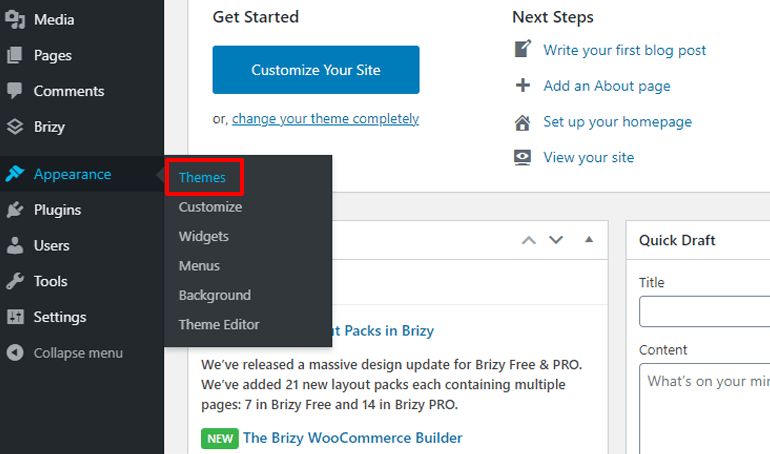The height and width of the screenshot is (454, 770).
Task: Click Write your first blog post link
Action: 624,50
